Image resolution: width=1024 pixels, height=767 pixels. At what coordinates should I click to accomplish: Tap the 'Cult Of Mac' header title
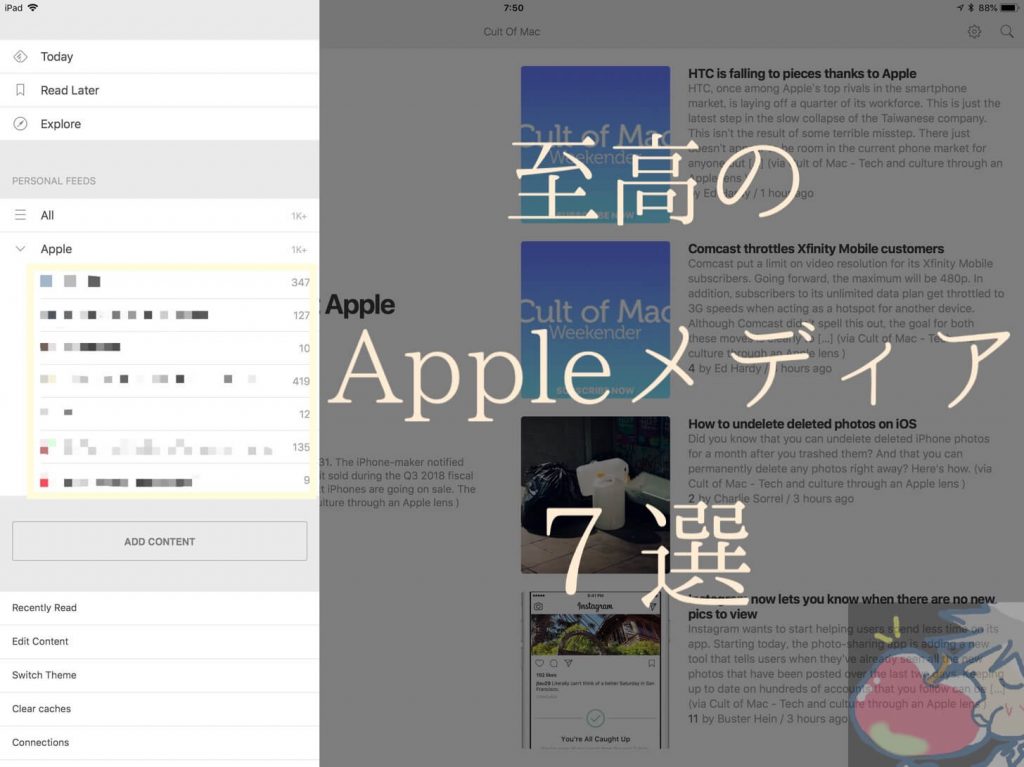pos(511,31)
